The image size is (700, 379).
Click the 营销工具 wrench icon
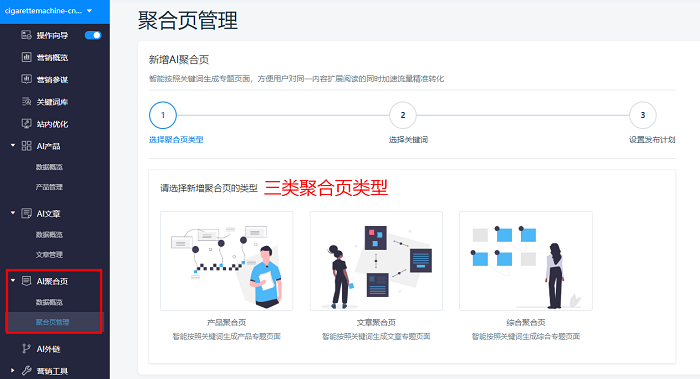(x=26, y=371)
